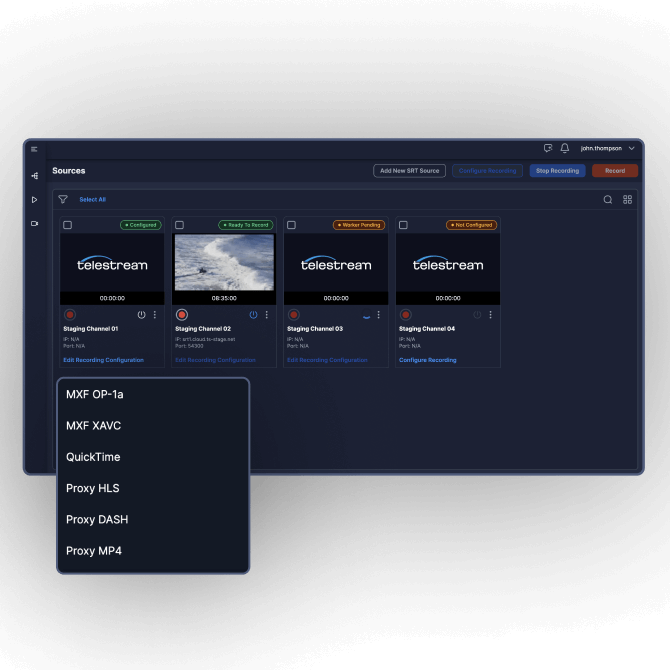
Task: Expand the john.thompson user dropdown
Action: [x=606, y=148]
